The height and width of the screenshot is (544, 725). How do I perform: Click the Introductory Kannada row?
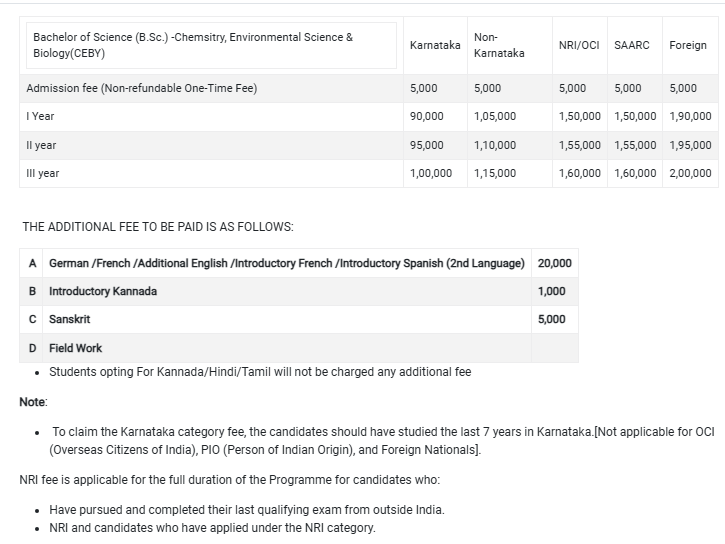(x=103, y=291)
